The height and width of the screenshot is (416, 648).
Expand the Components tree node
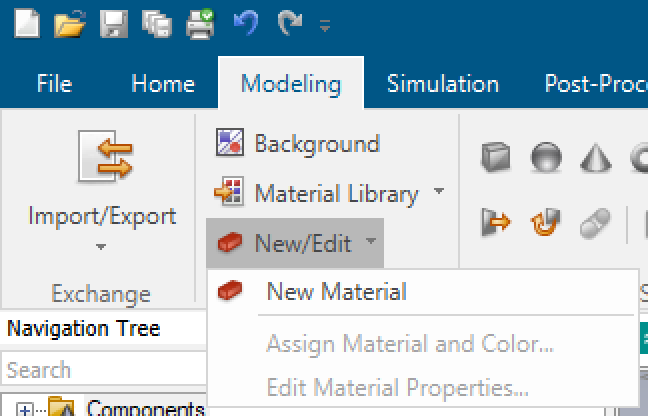(26, 409)
